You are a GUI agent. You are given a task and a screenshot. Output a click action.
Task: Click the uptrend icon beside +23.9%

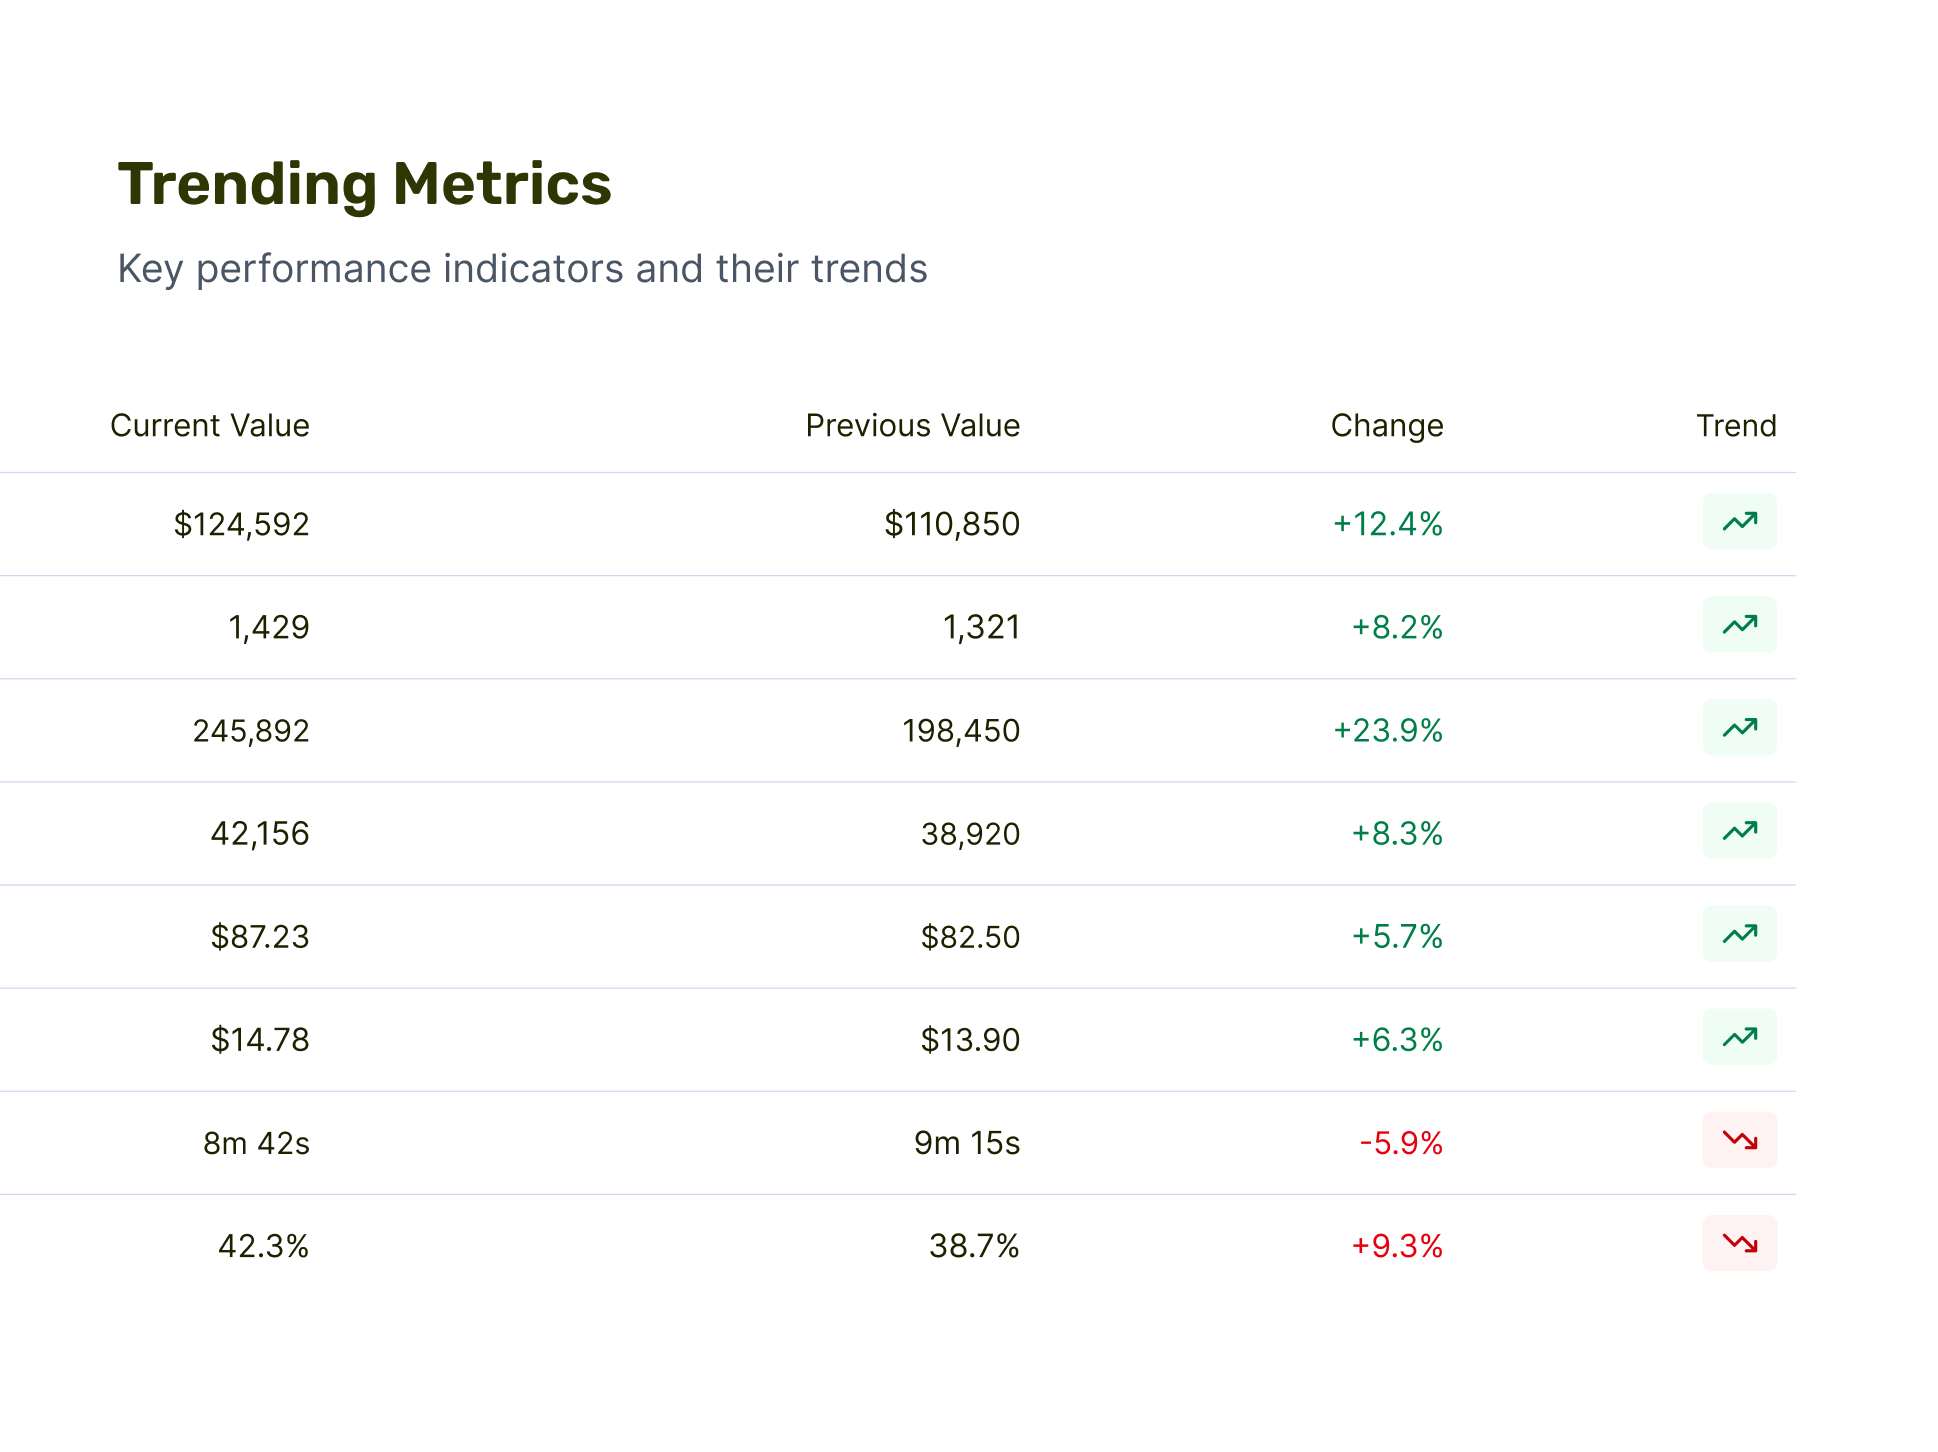[1739, 728]
